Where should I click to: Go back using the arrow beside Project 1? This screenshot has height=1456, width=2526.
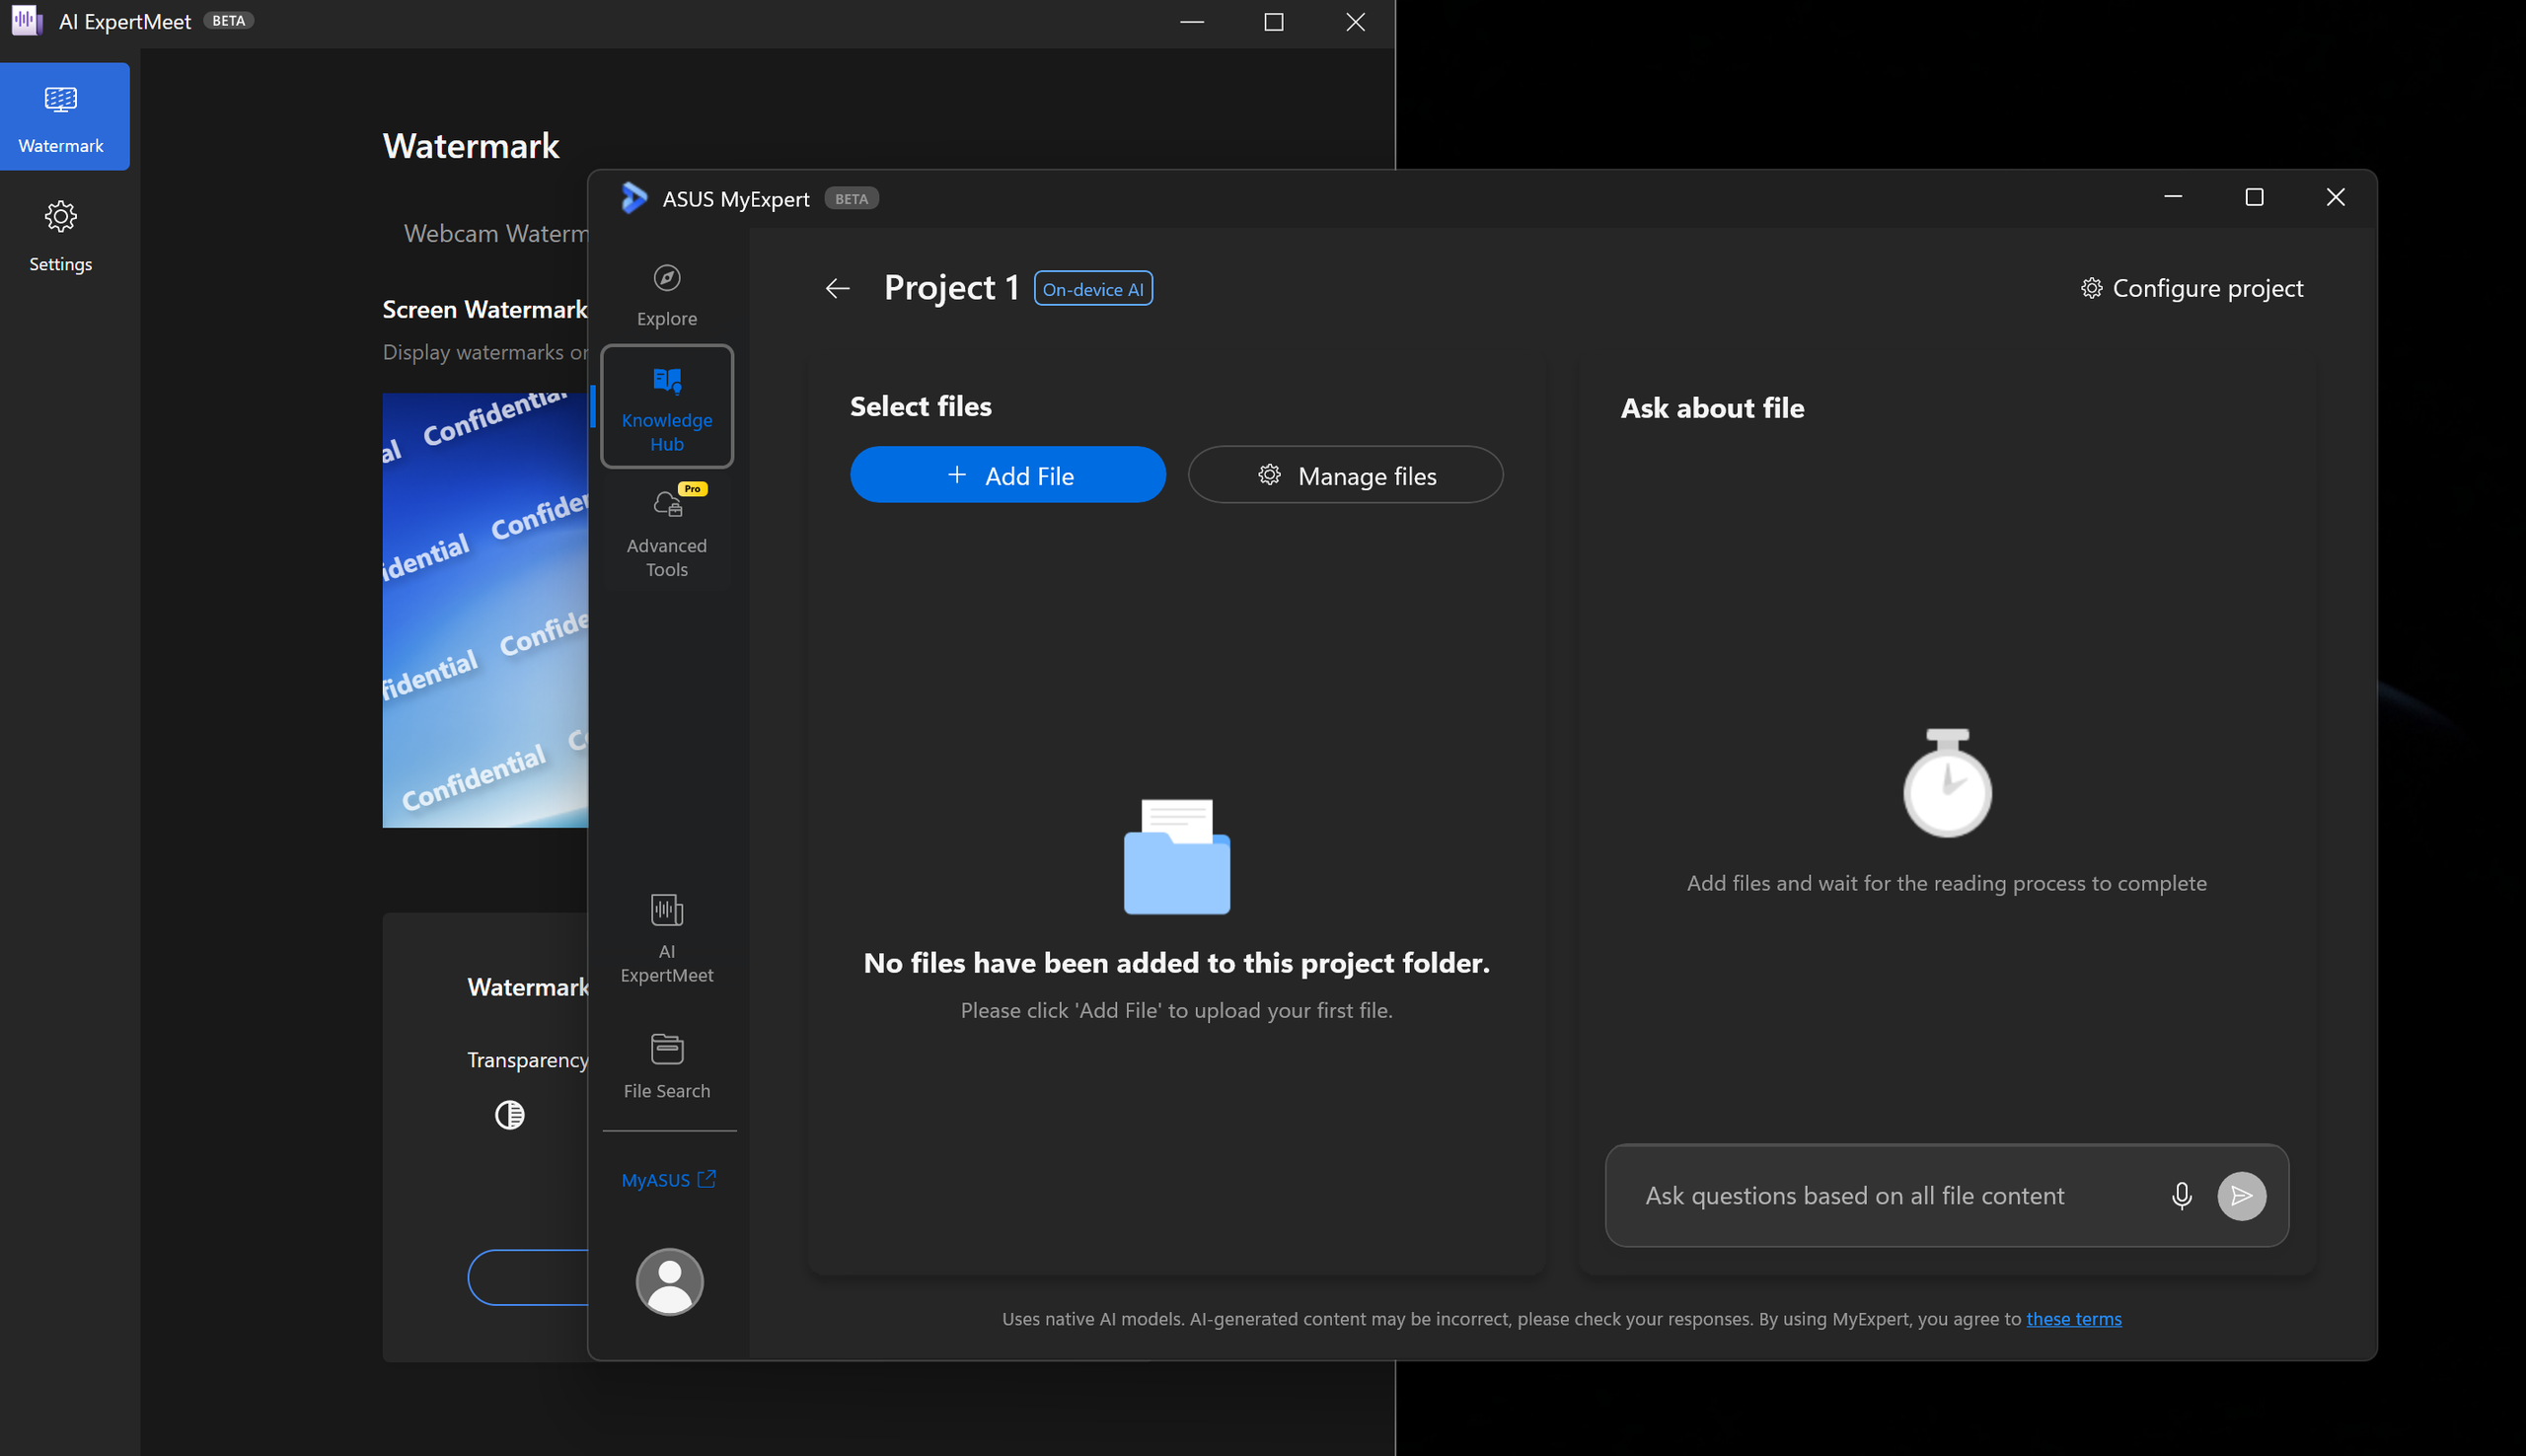pos(838,289)
